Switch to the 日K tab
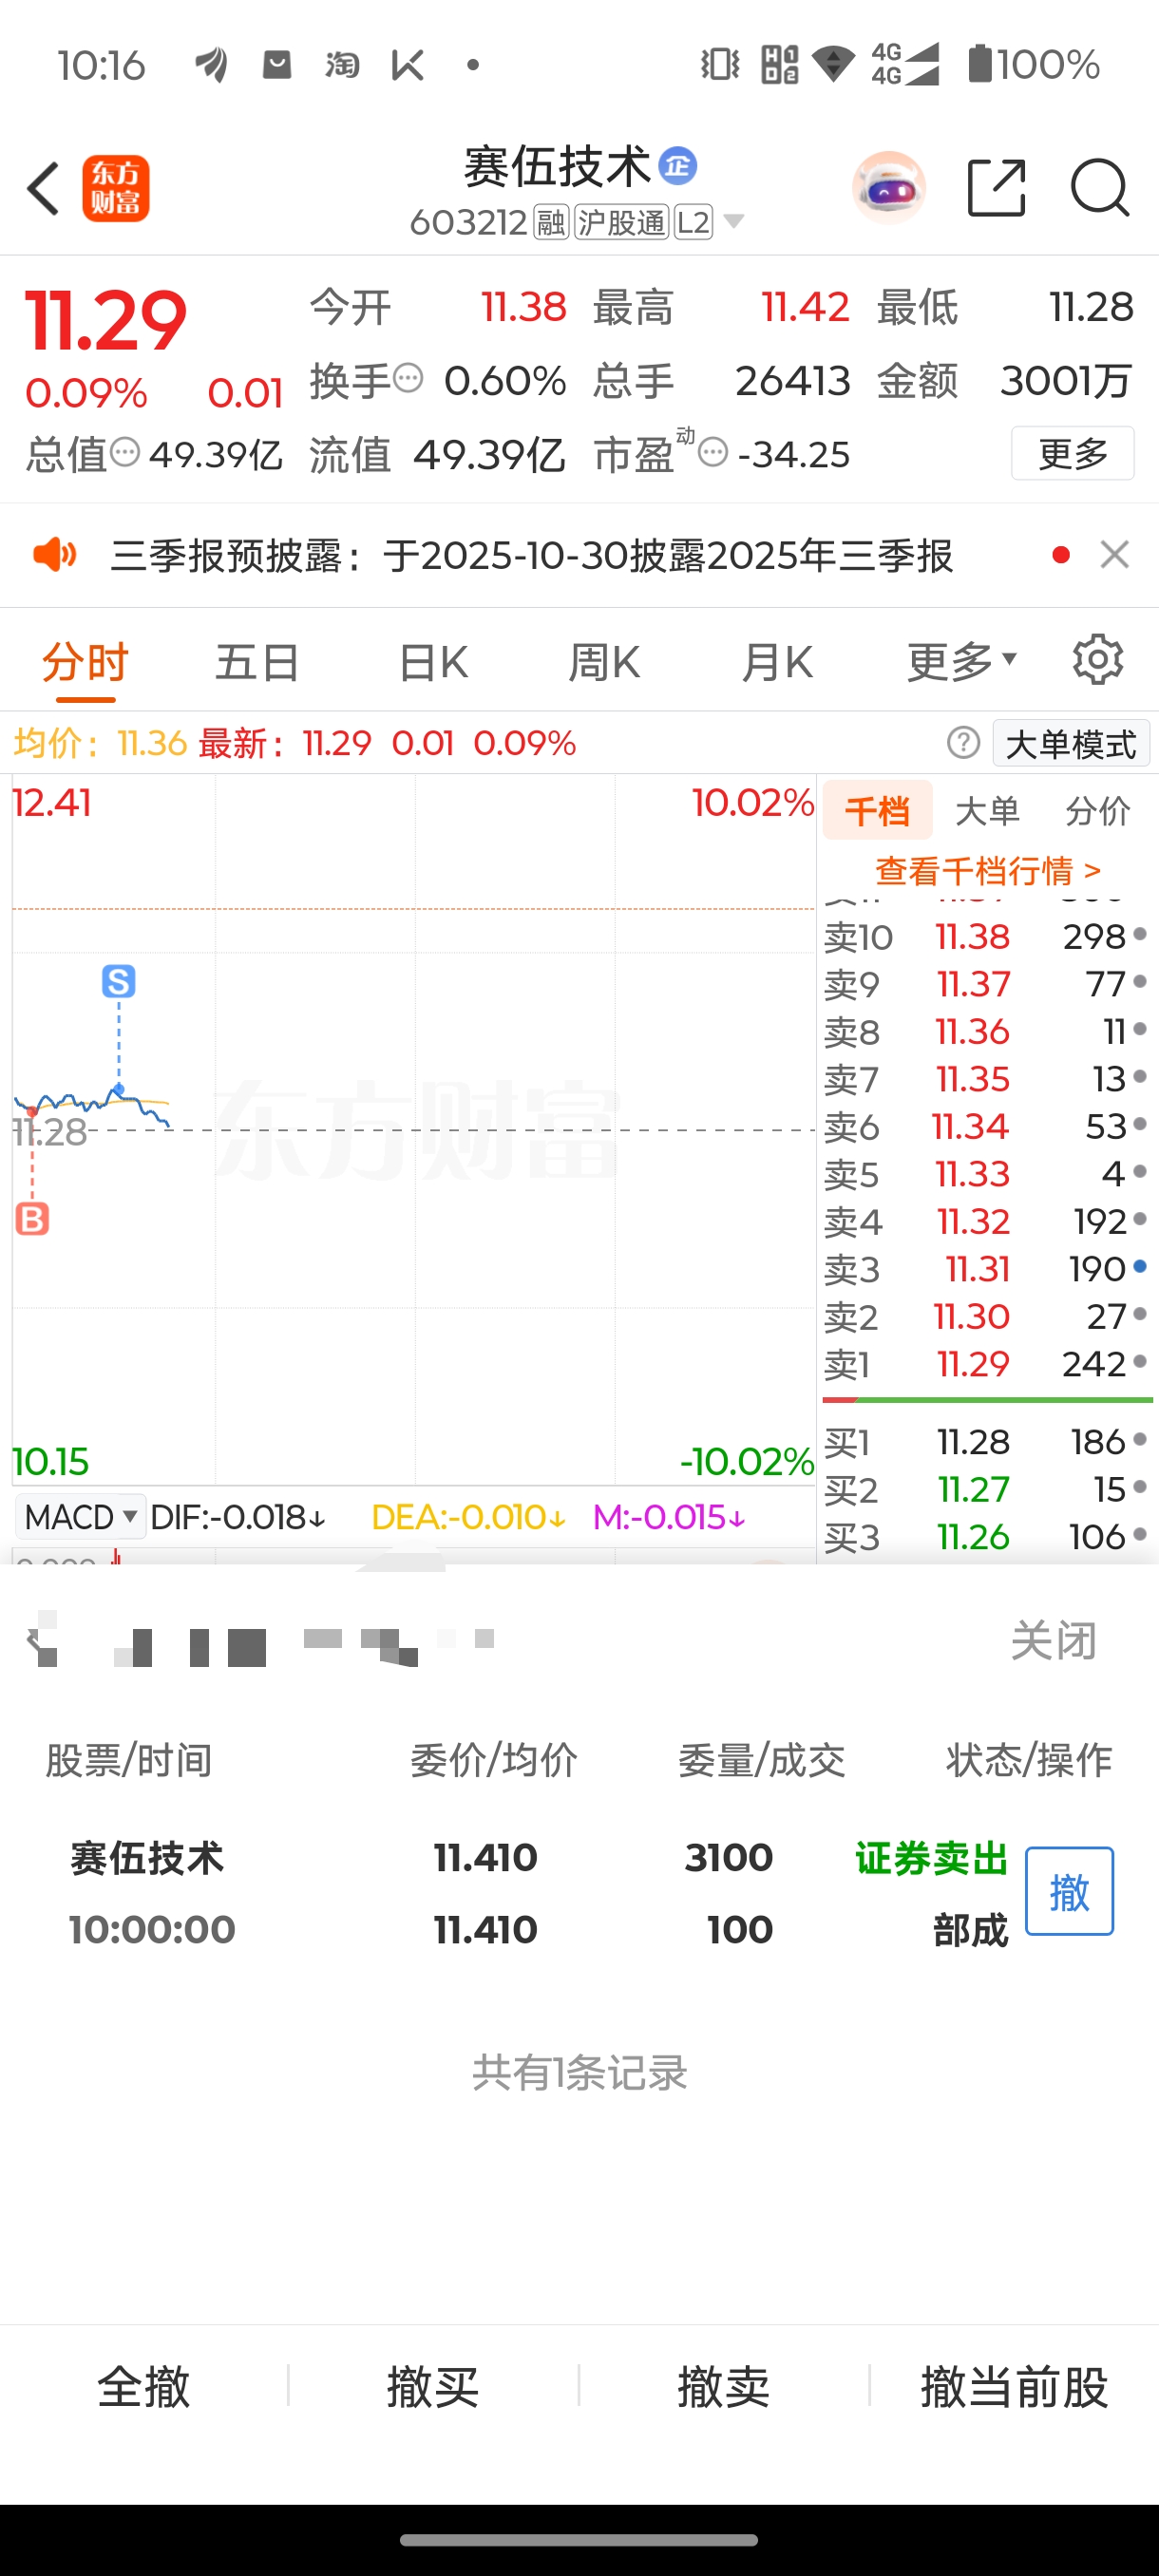The width and height of the screenshot is (1159, 2576). pyautogui.click(x=433, y=662)
